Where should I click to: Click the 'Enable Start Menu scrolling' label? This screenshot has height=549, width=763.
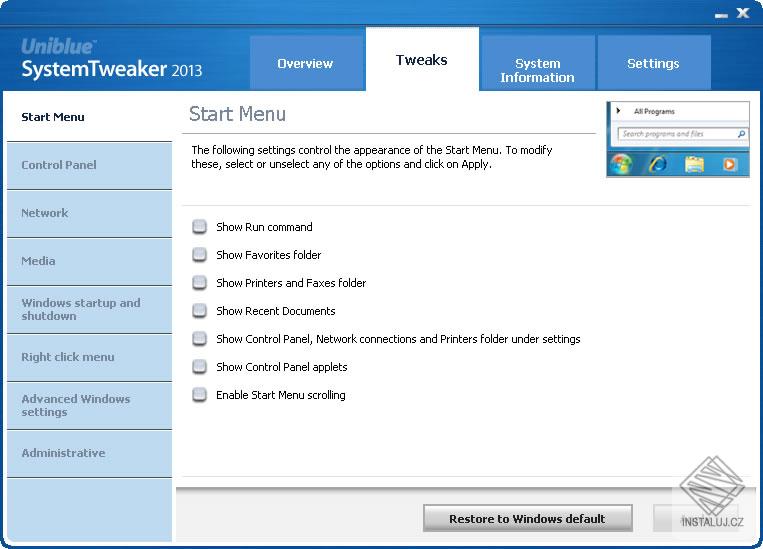click(281, 395)
